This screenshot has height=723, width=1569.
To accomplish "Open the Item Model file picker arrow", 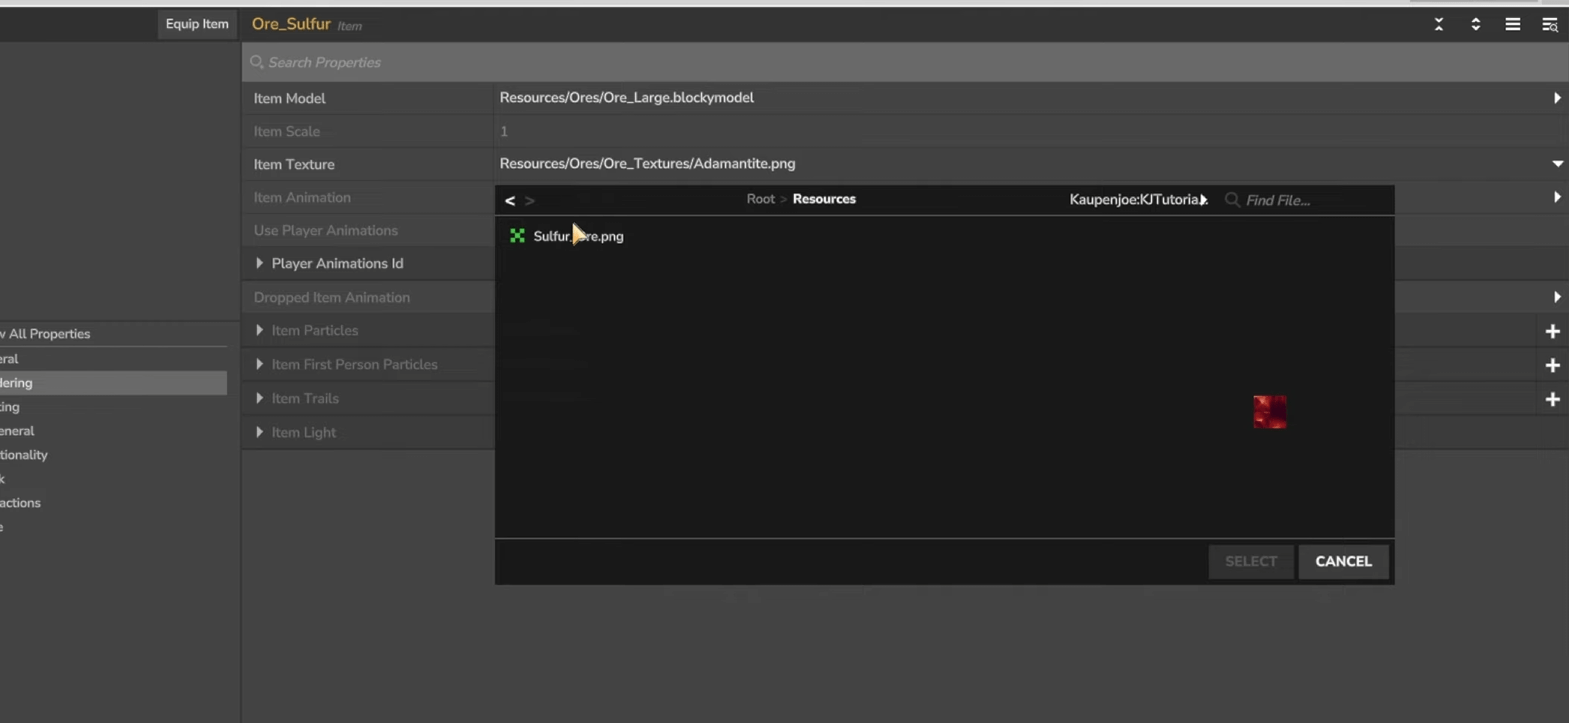I will pos(1557,98).
